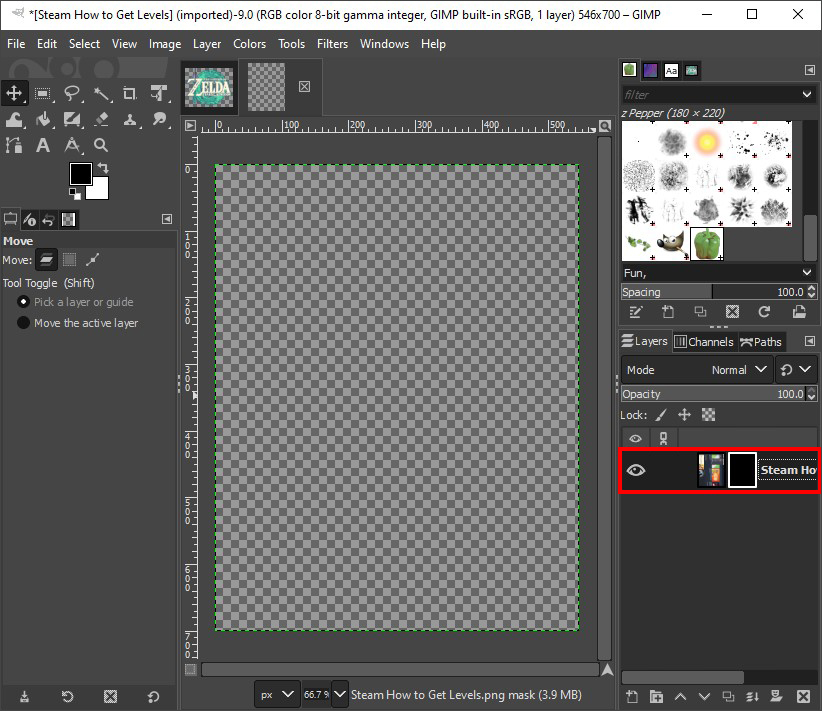Switch to the Channels tab
The image size is (822, 711).
[704, 342]
